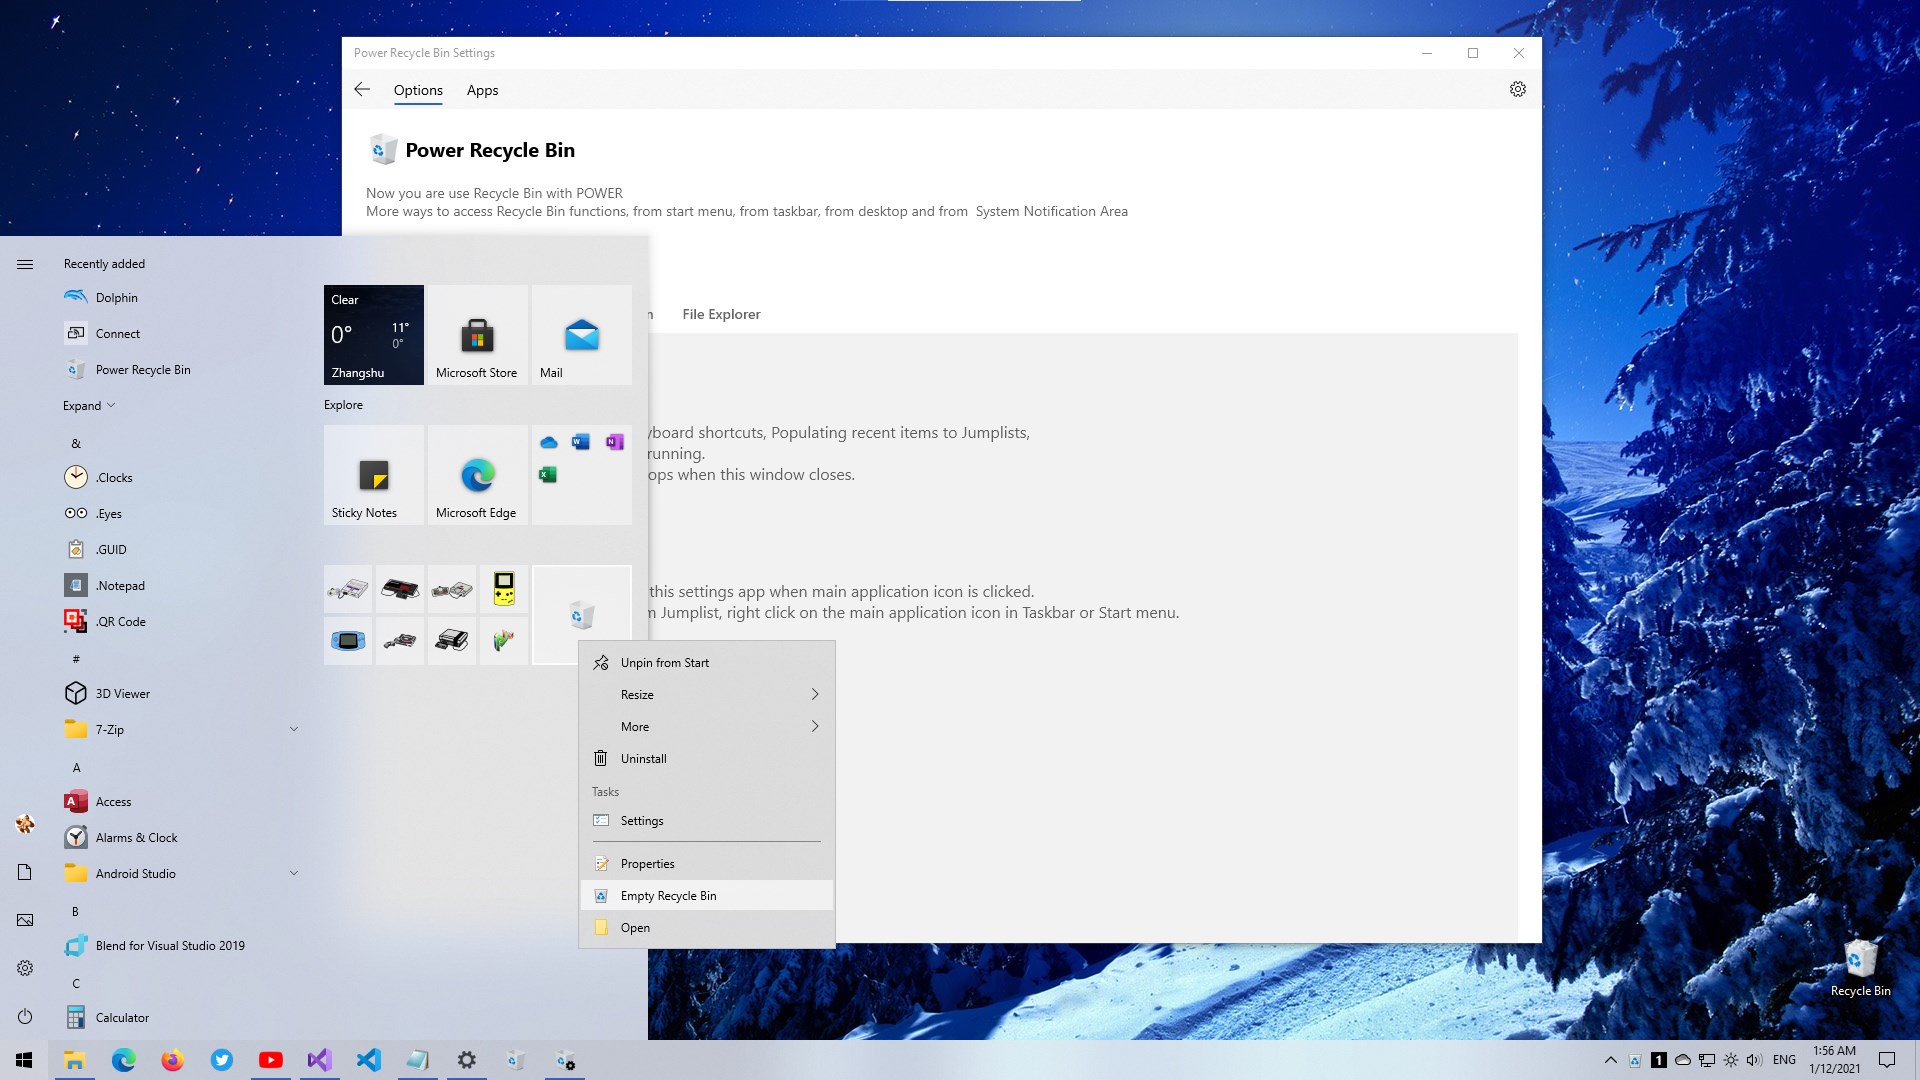Open Alarms & Clock
Image resolution: width=1920 pixels, height=1080 pixels.
(180, 838)
